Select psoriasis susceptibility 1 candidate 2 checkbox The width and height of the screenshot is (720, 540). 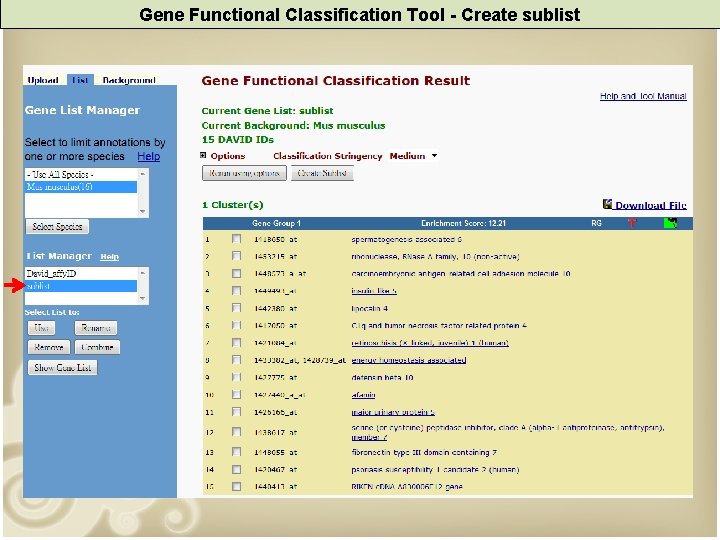pyautogui.click(x=236, y=470)
